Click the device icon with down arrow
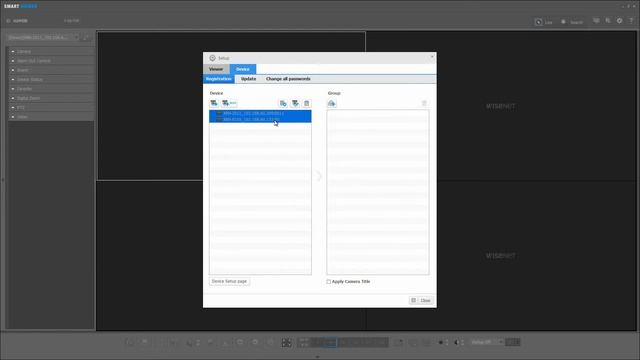Image resolution: width=640 pixels, height=360 pixels. click(295, 103)
